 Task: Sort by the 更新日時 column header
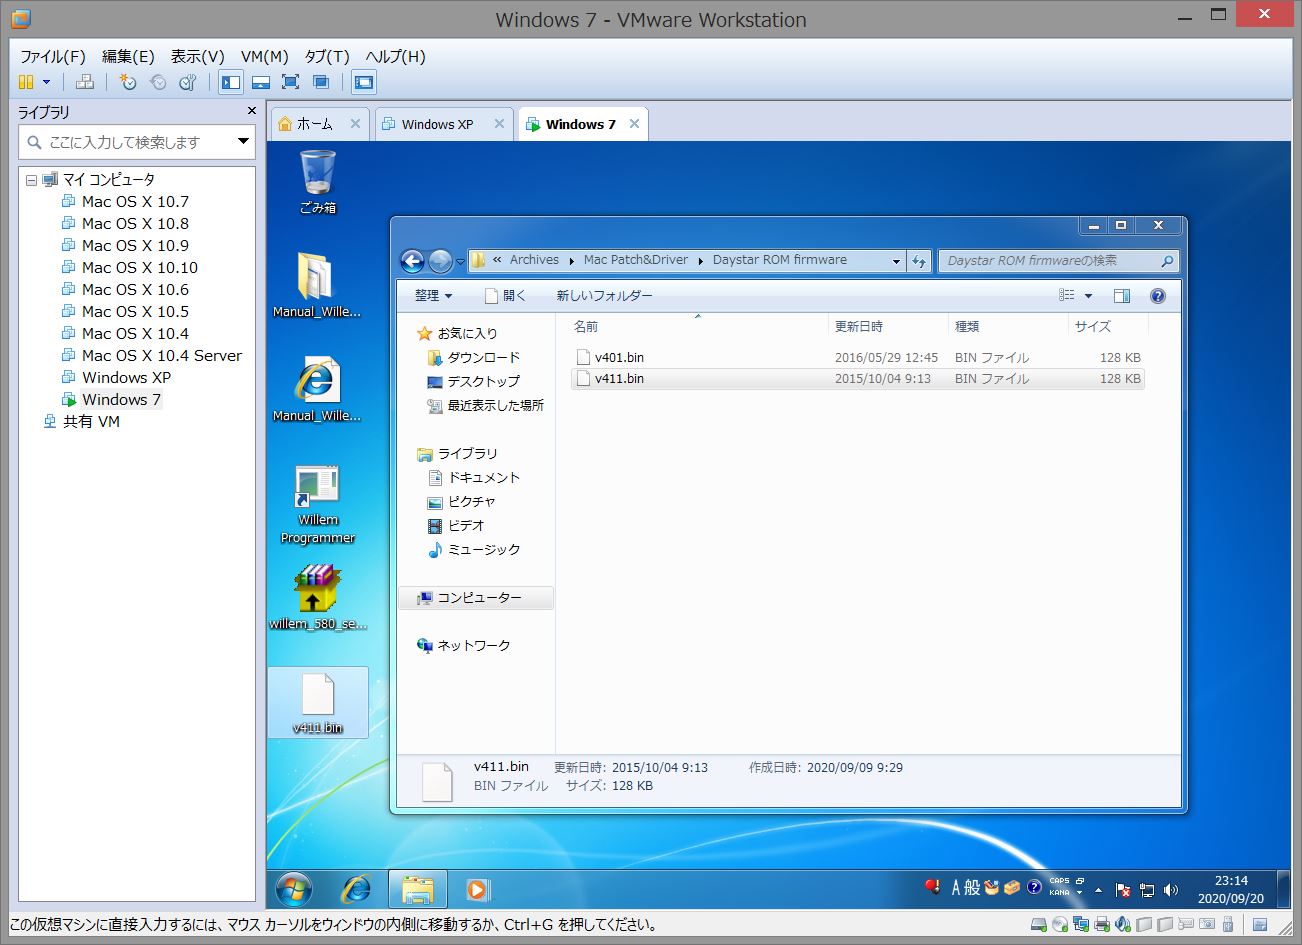click(x=888, y=327)
